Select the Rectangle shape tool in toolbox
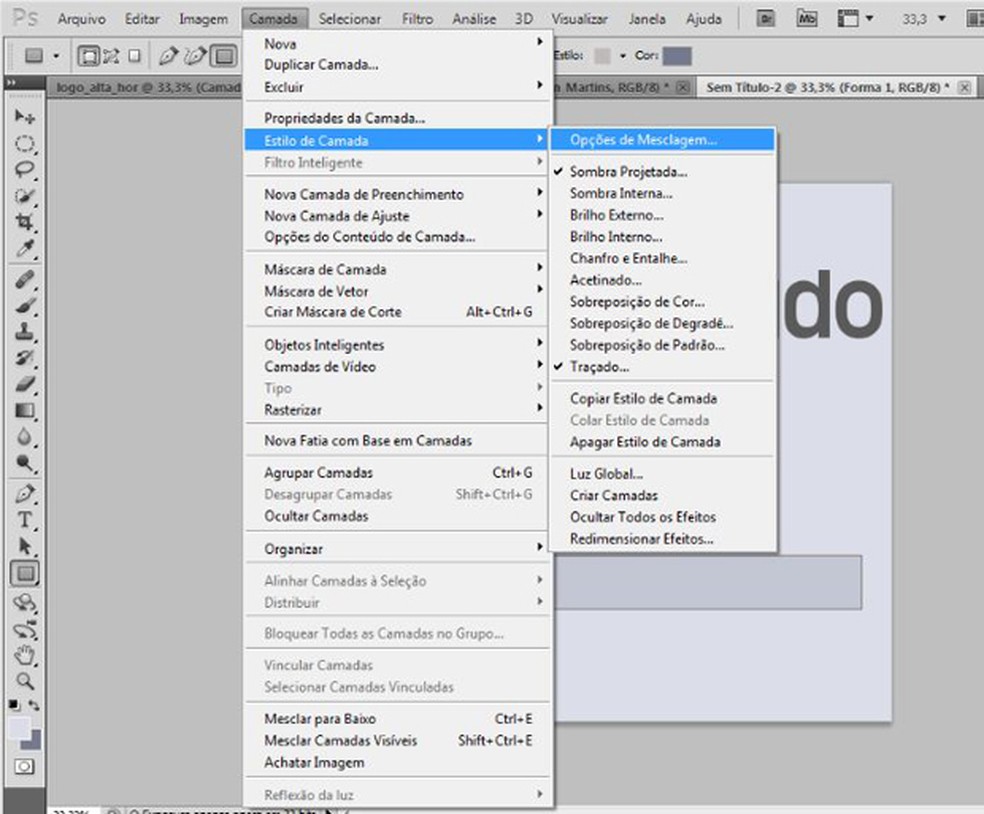984x814 pixels. (24, 573)
